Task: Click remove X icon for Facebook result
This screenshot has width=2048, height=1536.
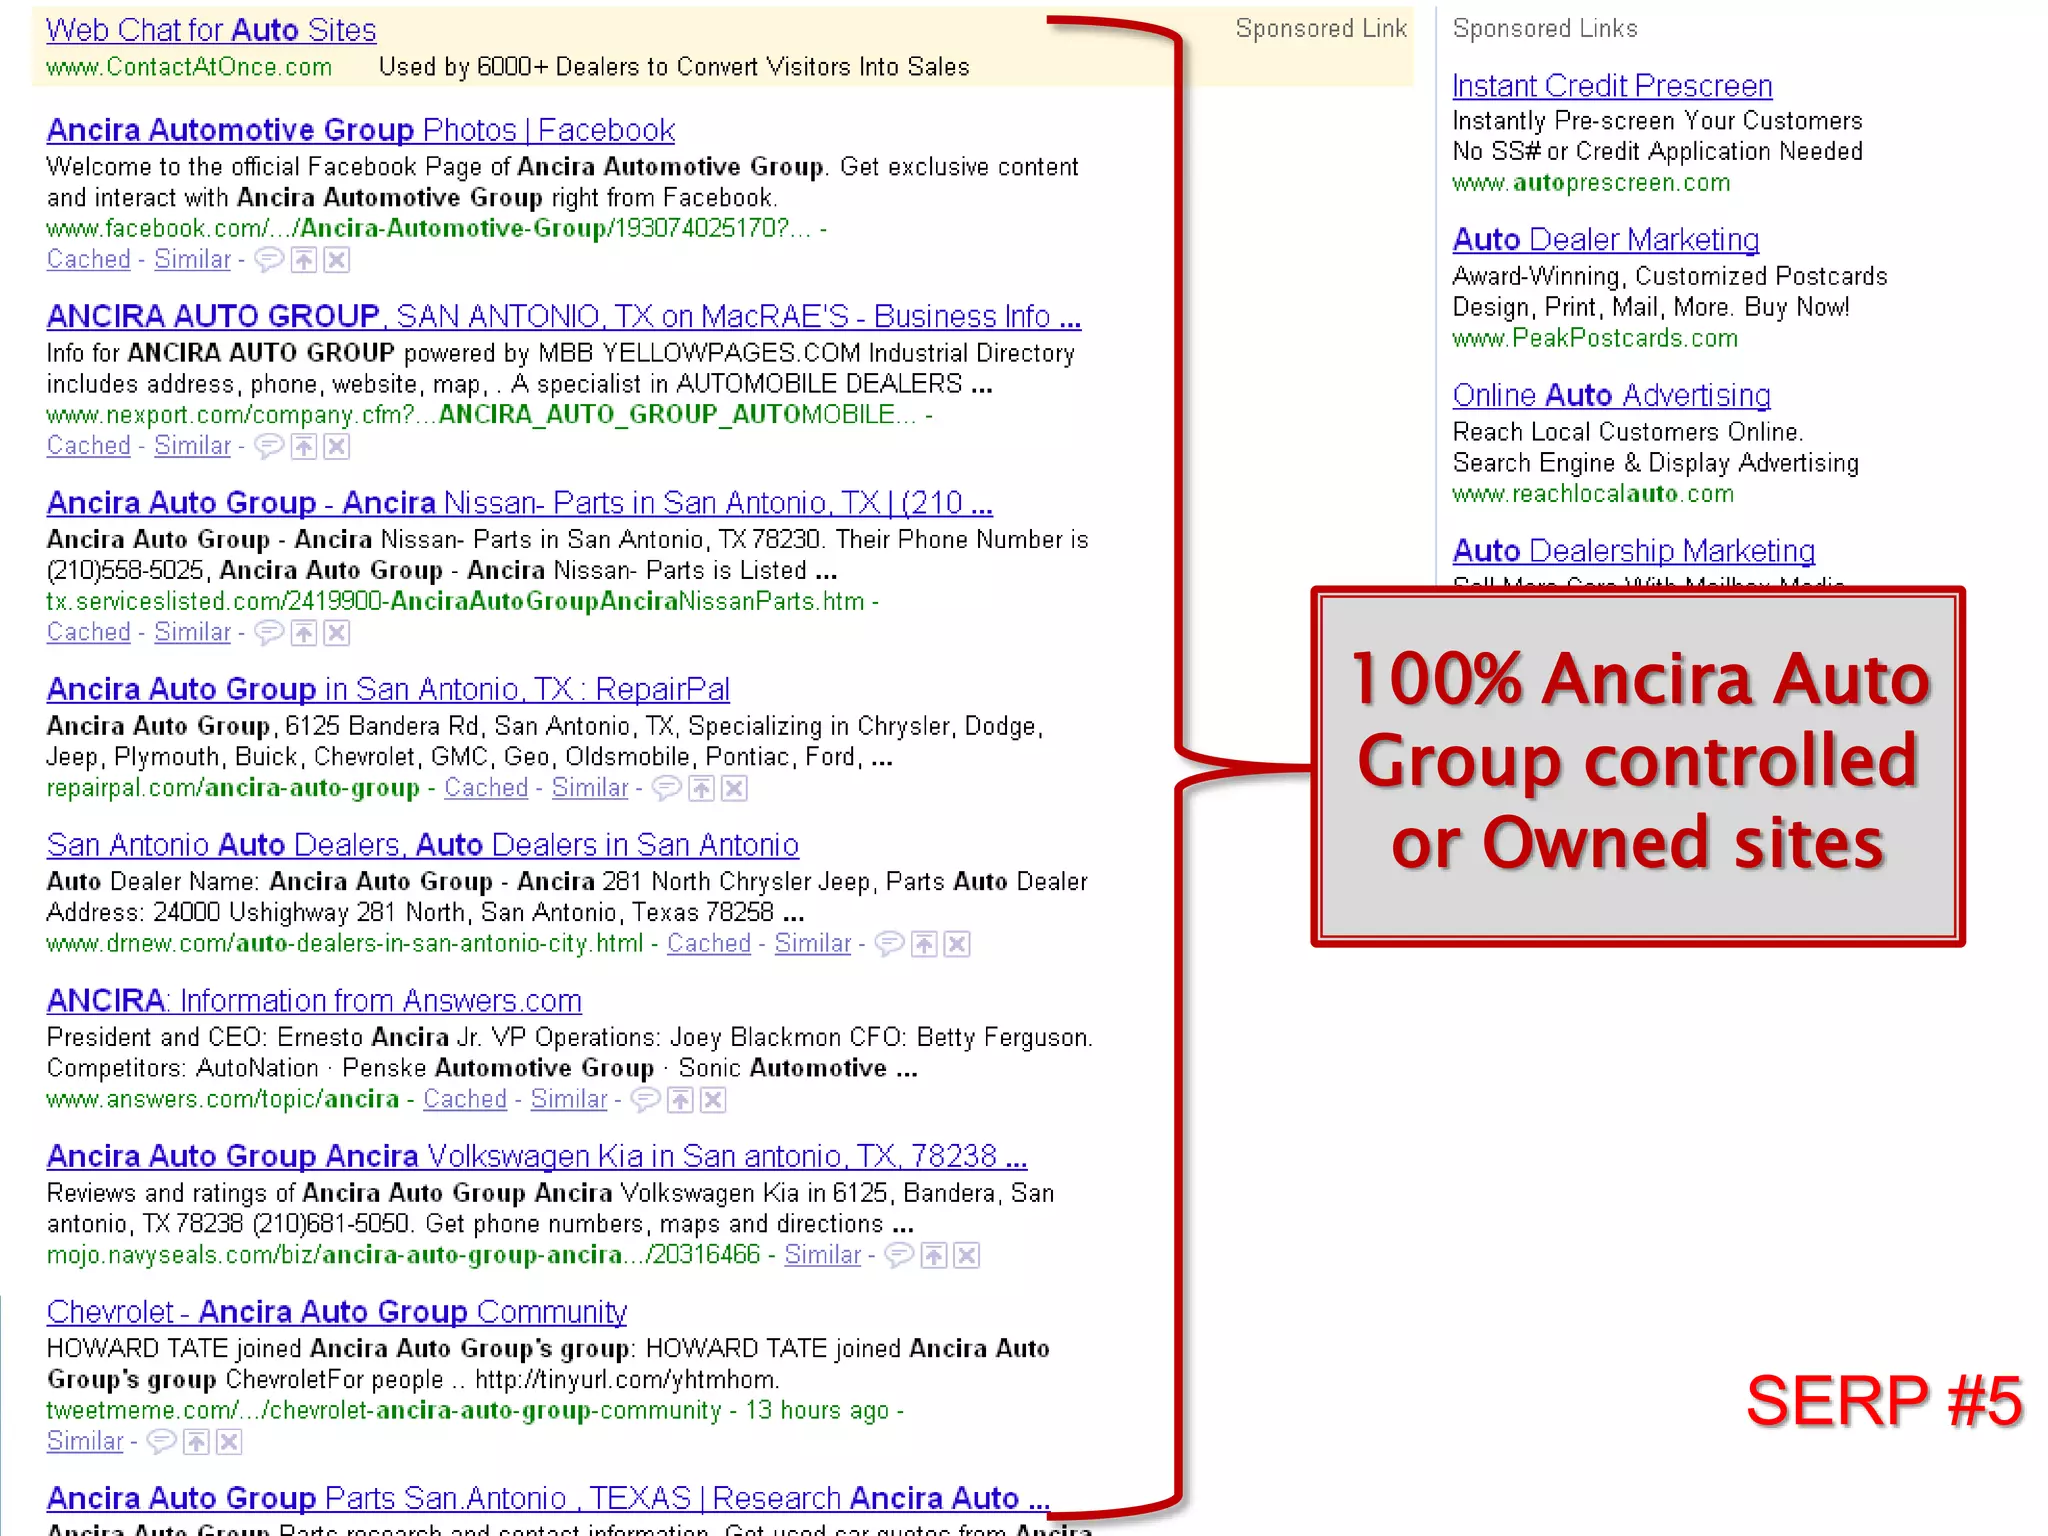Action: point(337,261)
